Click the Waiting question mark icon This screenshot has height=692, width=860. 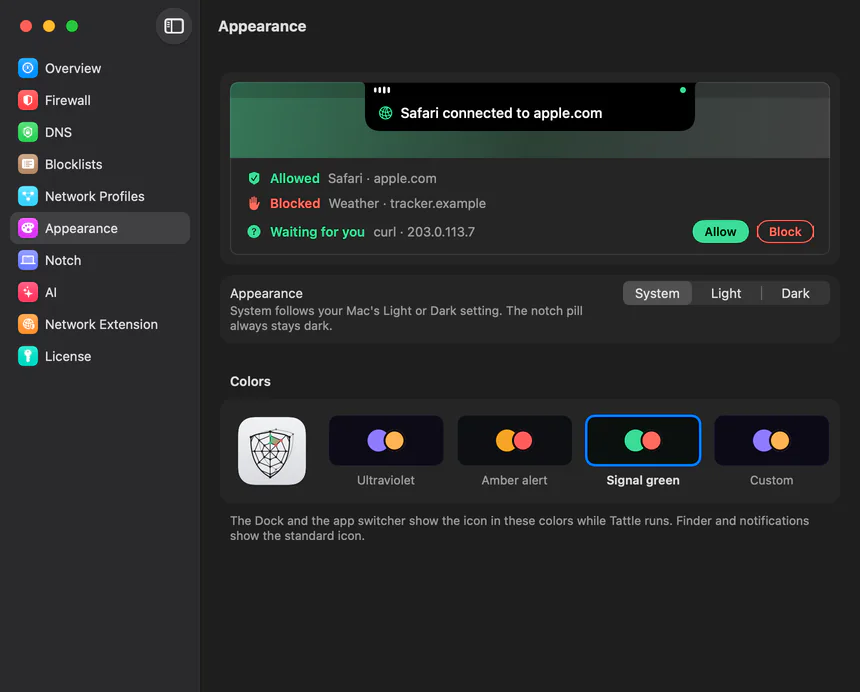pyautogui.click(x=254, y=232)
